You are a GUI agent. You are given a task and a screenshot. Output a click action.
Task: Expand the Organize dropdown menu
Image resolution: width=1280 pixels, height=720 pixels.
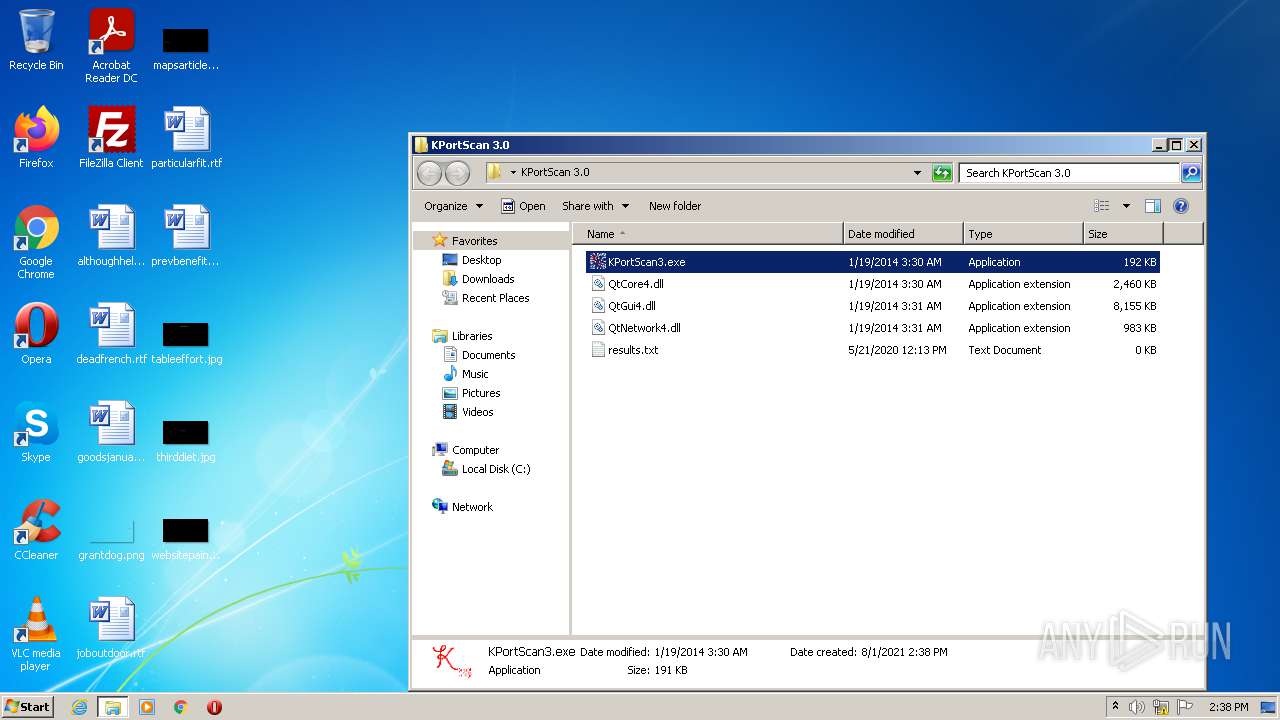point(453,206)
